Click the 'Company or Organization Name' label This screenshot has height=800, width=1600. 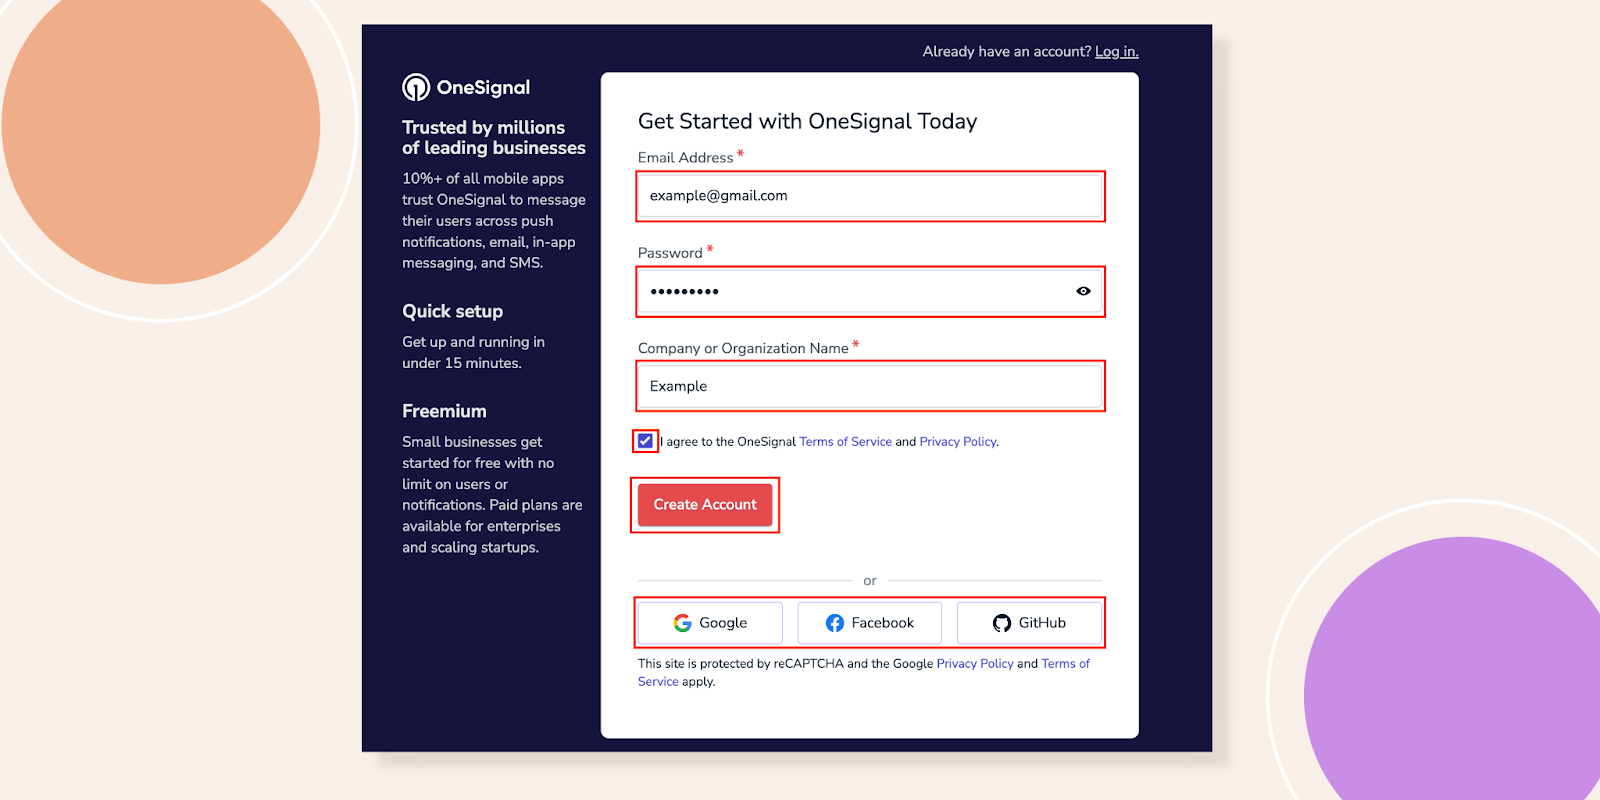click(743, 349)
